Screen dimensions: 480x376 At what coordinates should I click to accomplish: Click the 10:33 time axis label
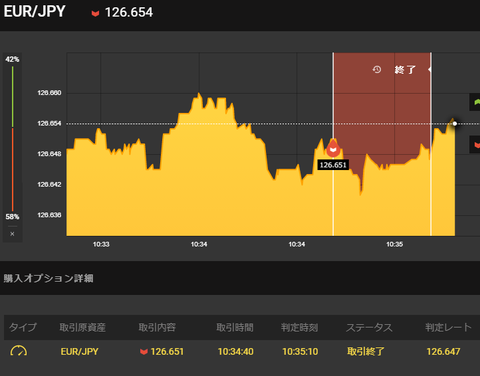click(x=101, y=244)
